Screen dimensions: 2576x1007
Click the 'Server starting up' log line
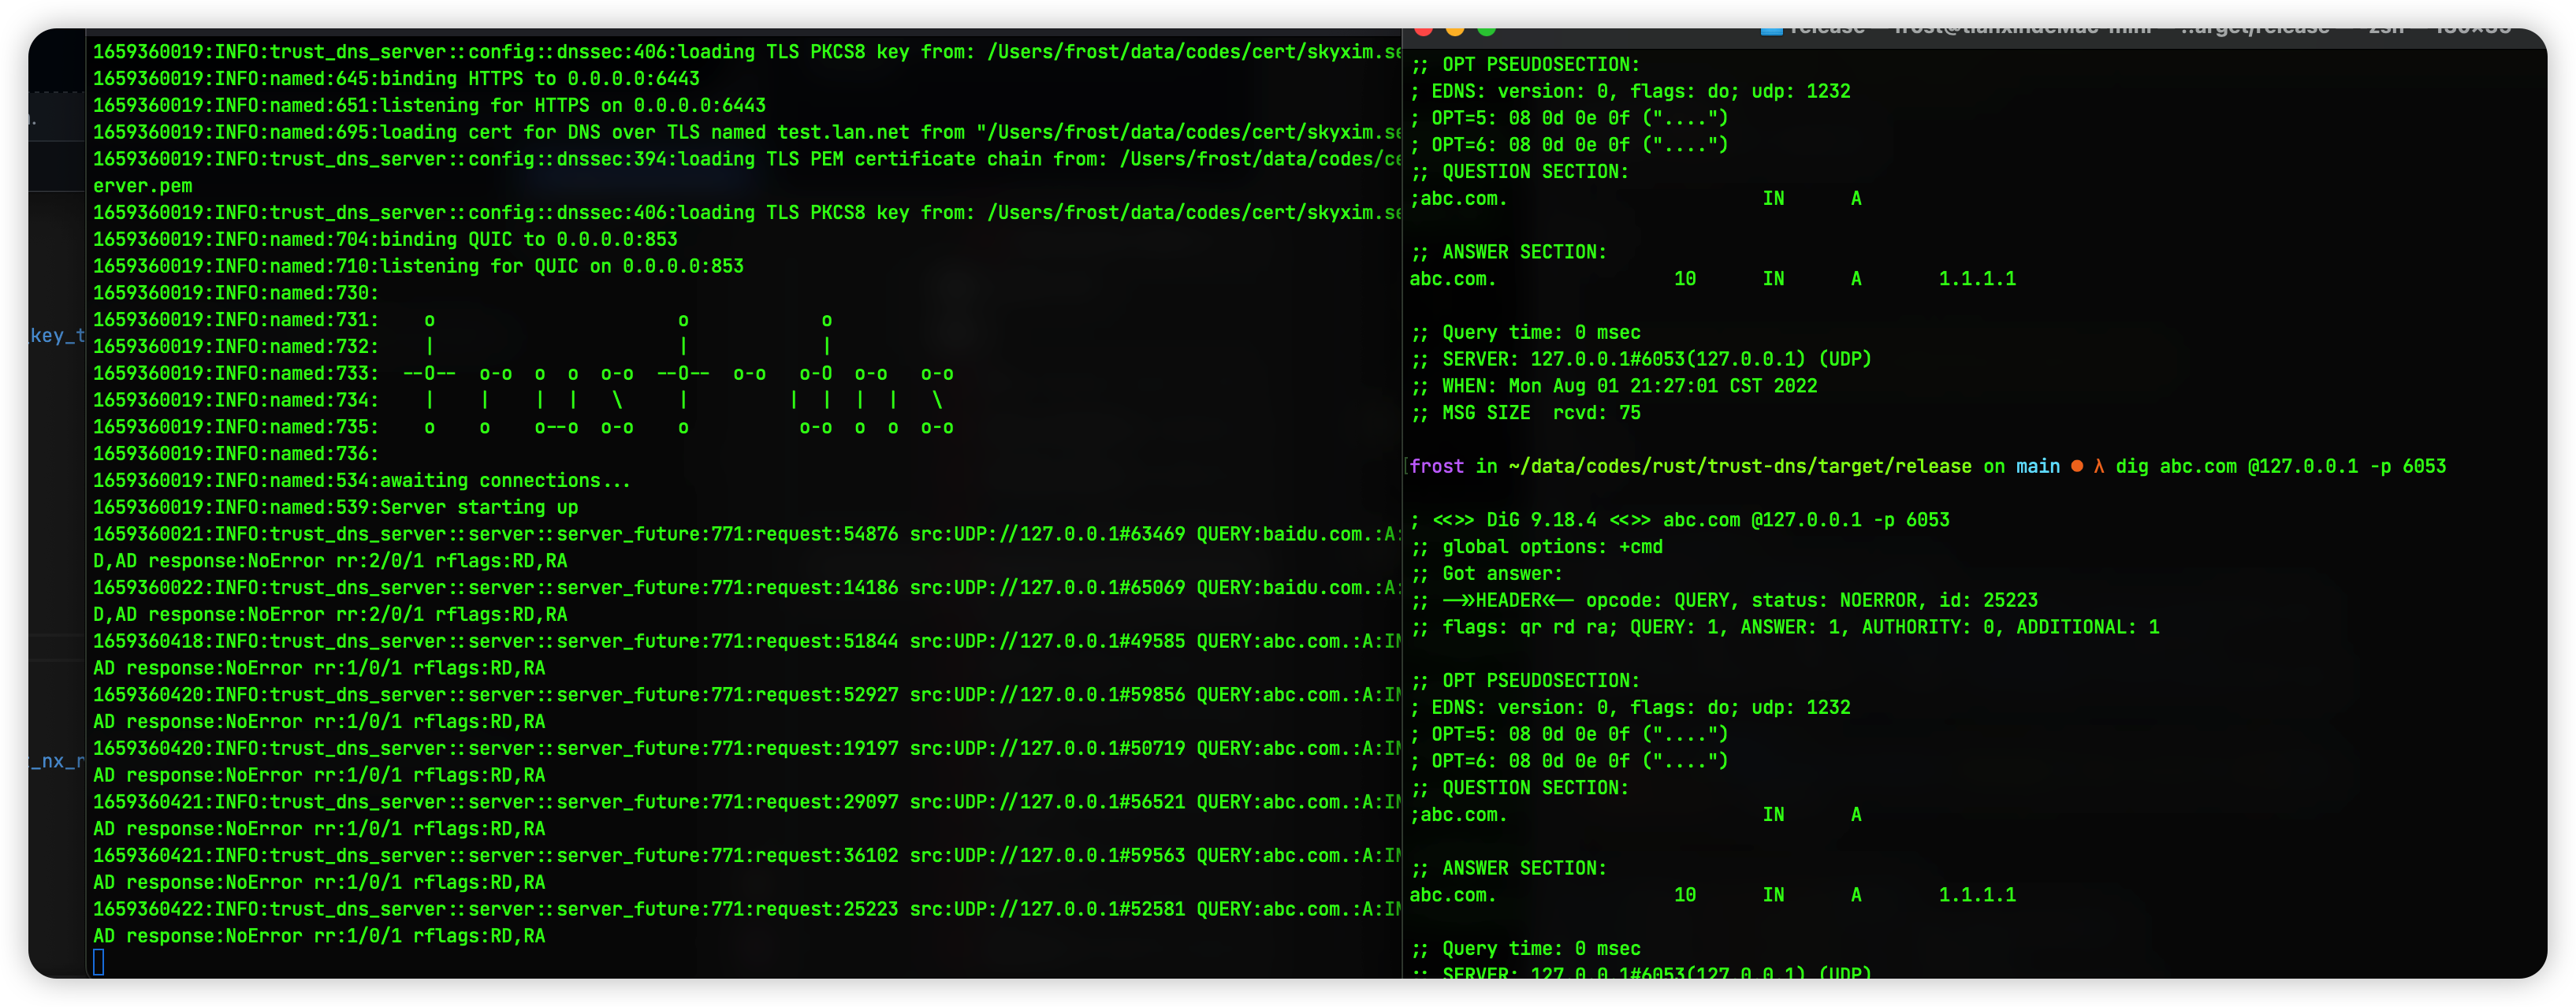[x=478, y=507]
